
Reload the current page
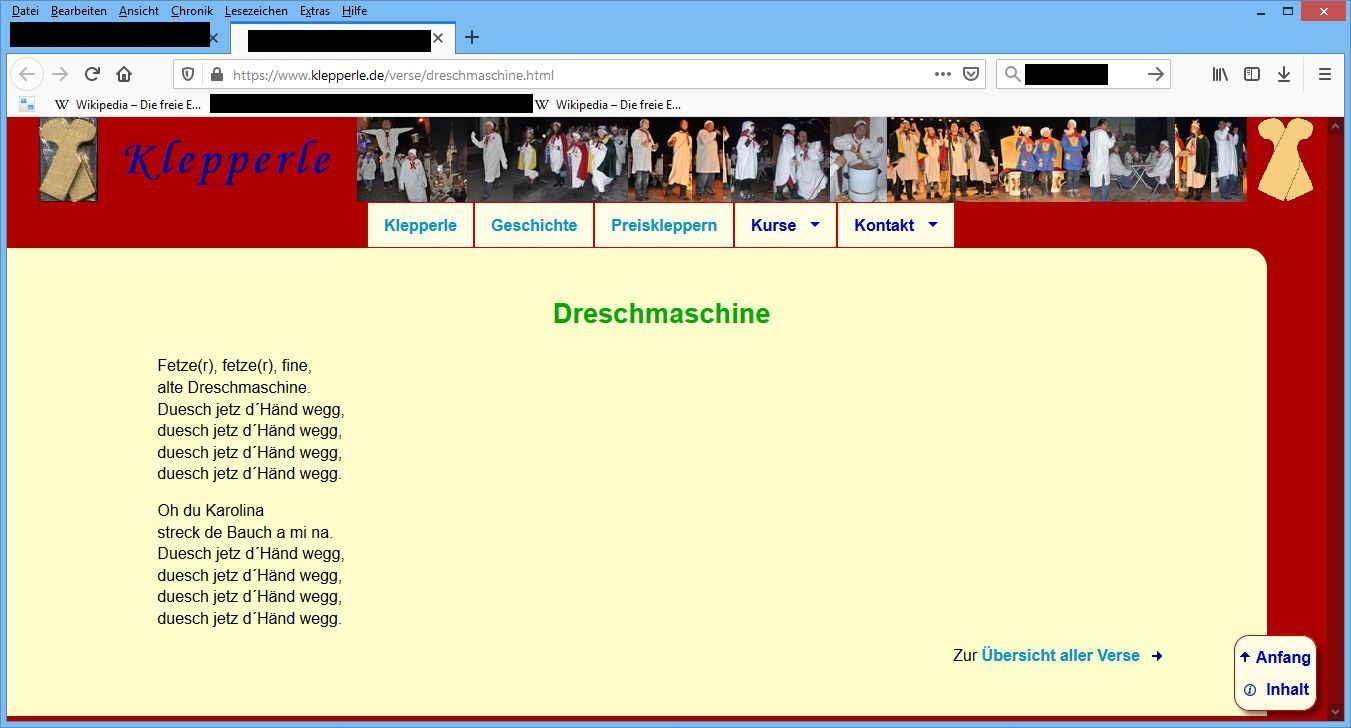click(x=92, y=74)
